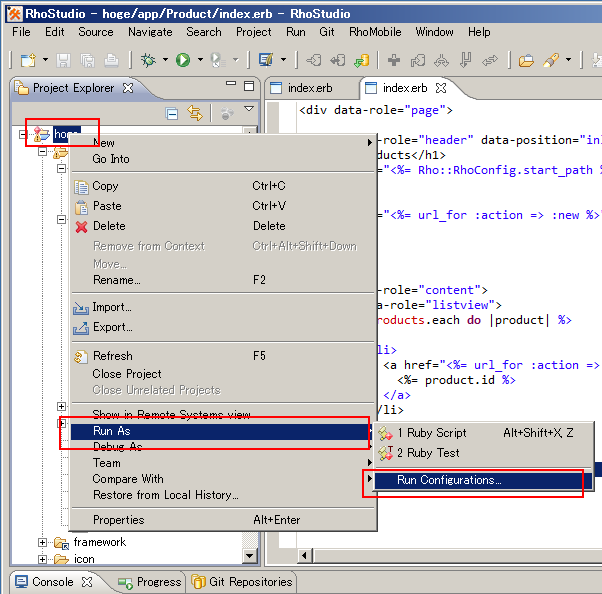Click the open folder toolbar icon
602x594 pixels.
[x=526, y=60]
